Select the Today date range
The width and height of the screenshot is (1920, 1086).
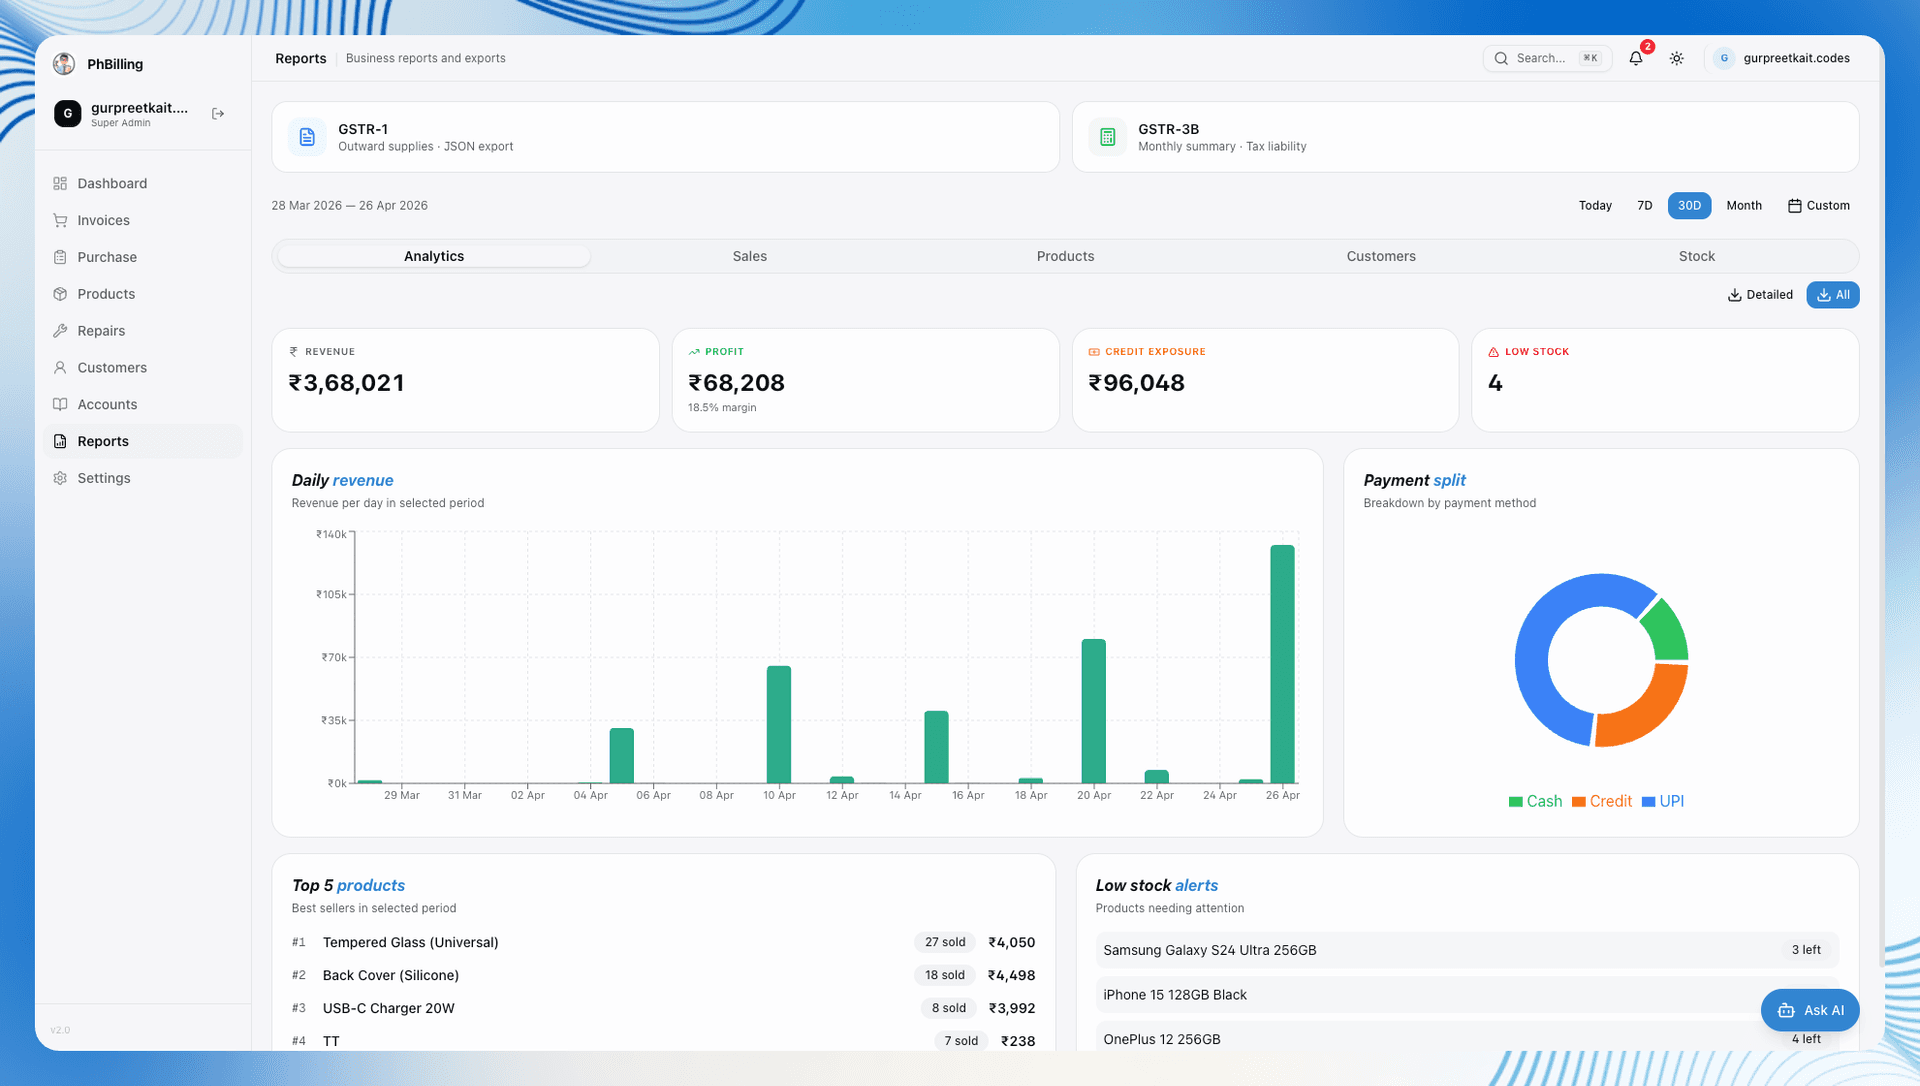(x=1595, y=206)
